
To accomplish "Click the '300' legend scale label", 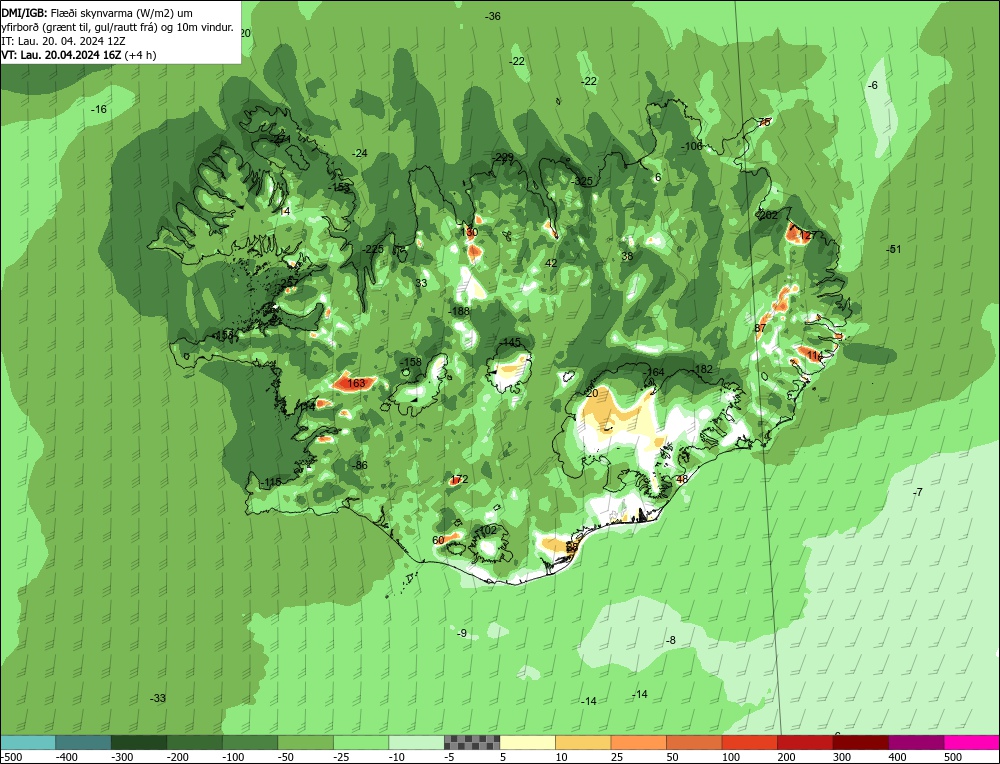I will tap(842, 757).
